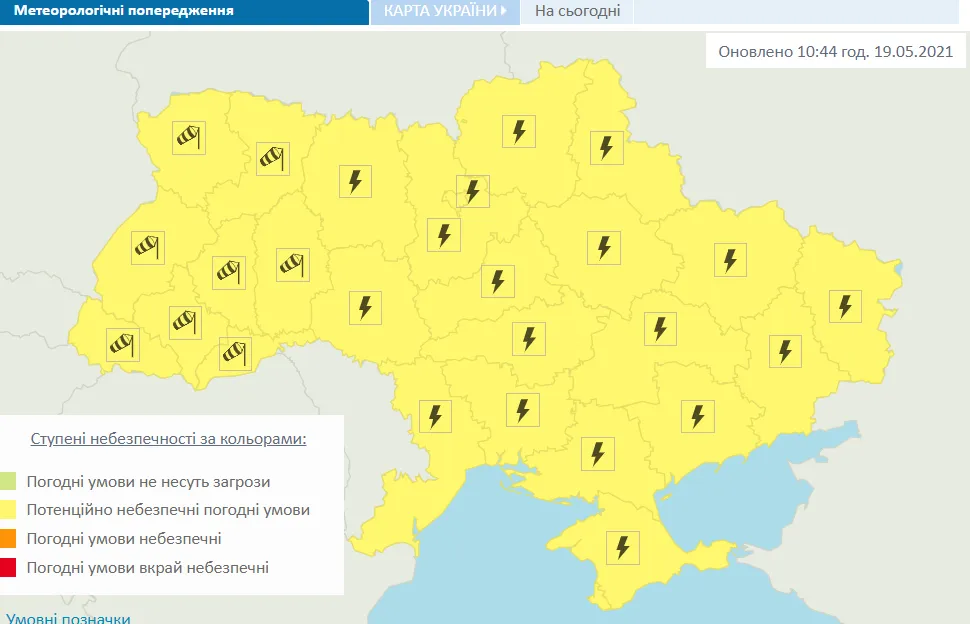
Task: Click the wind sock icon over Lviv region
Action: pyautogui.click(x=147, y=246)
